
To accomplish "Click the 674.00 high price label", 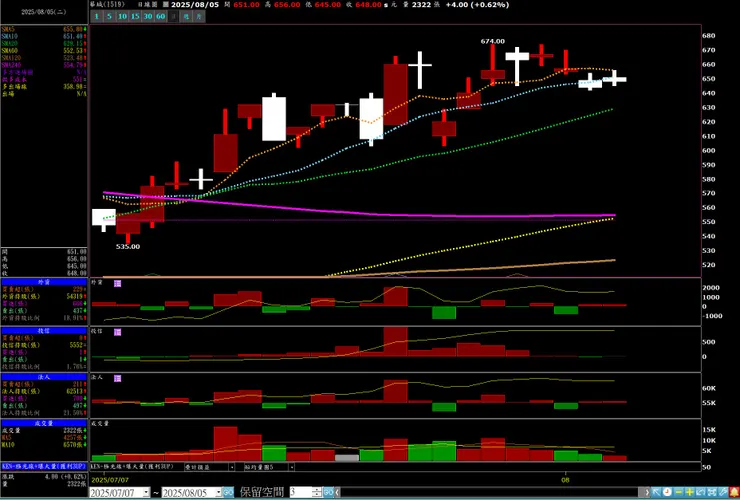I will tap(493, 42).
